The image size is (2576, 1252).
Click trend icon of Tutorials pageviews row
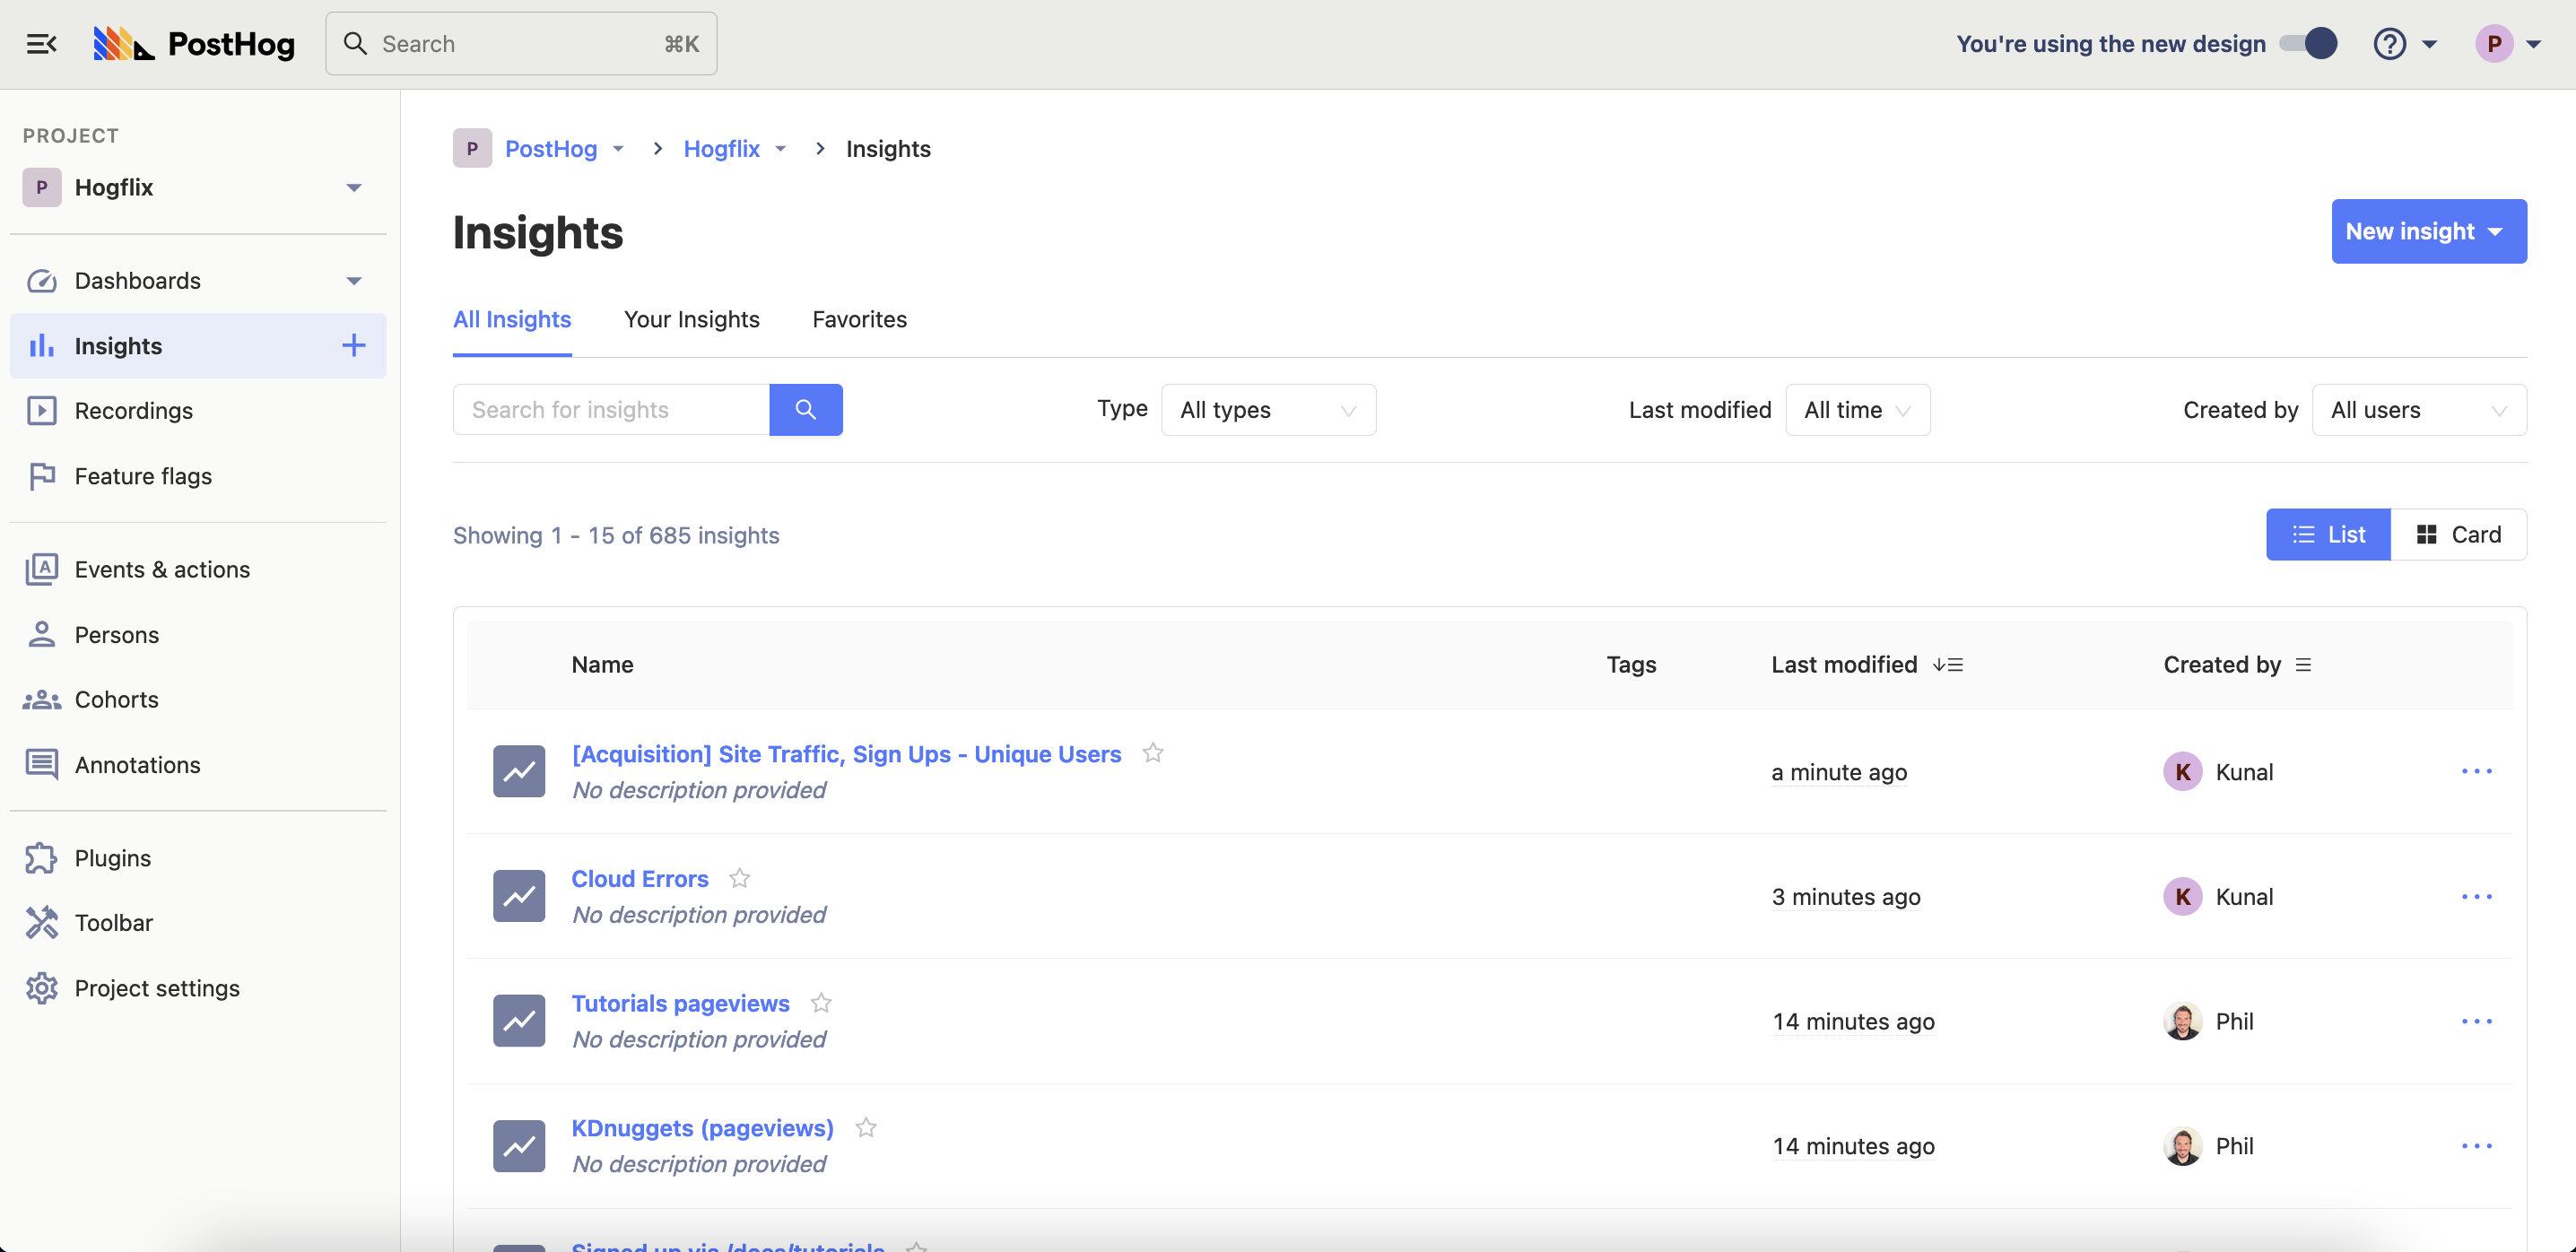(x=519, y=1020)
